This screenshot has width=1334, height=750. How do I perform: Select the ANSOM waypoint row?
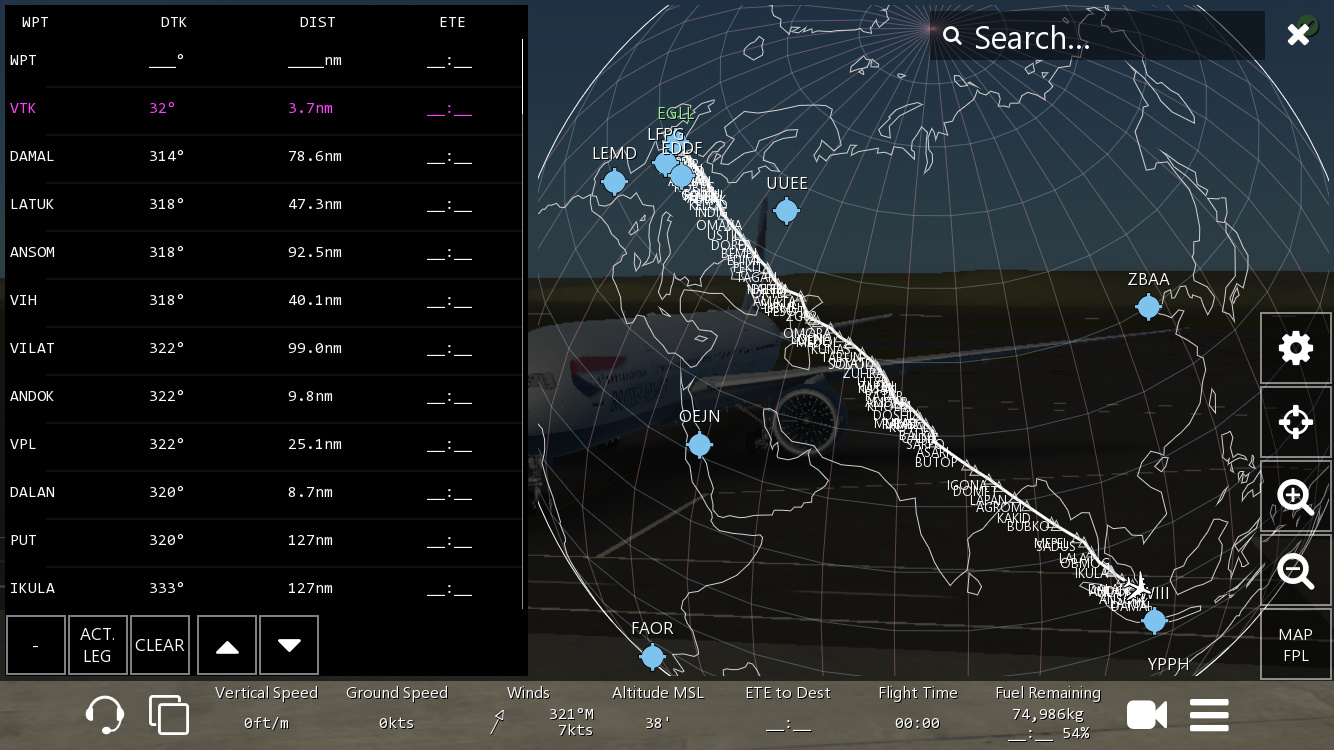(264, 252)
